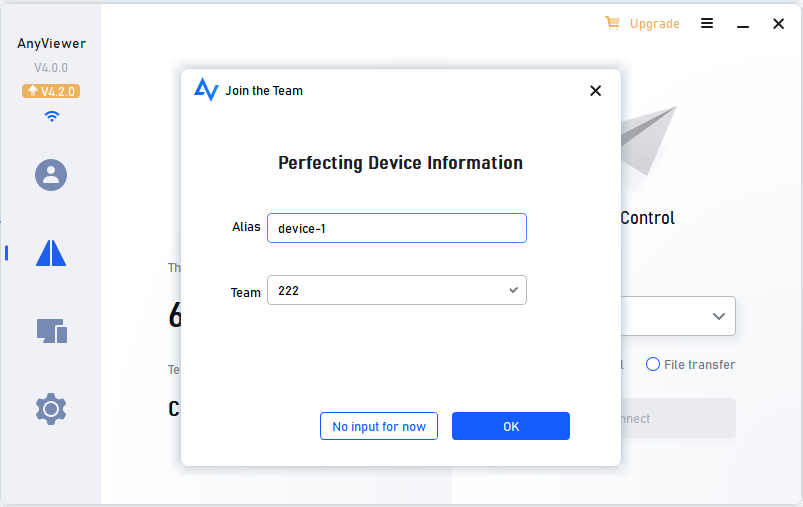This screenshot has height=507, width=803.
Task: Click the V4.0.0 version text
Action: (x=51, y=68)
